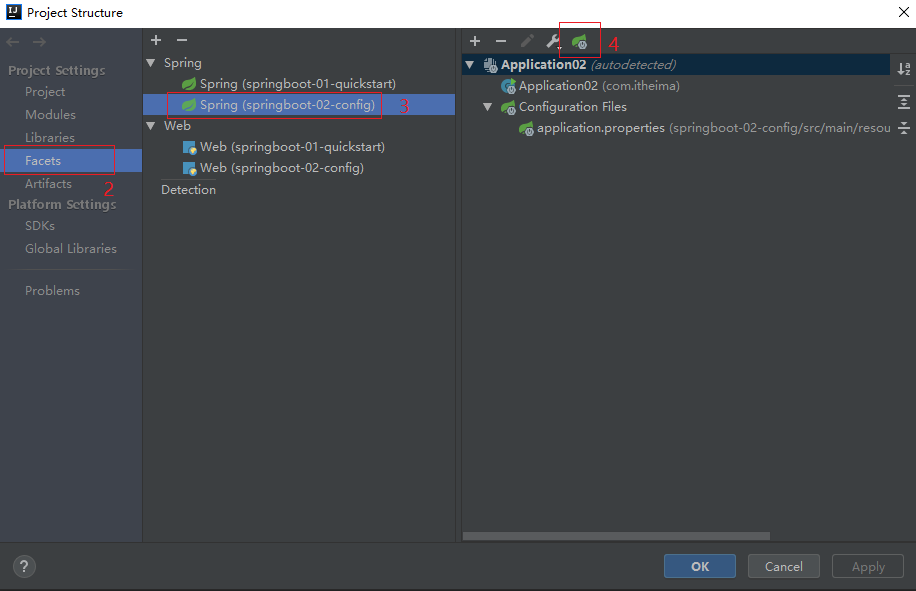The height and width of the screenshot is (591, 916).
Task: Collapse the Web facets group
Action: (152, 126)
